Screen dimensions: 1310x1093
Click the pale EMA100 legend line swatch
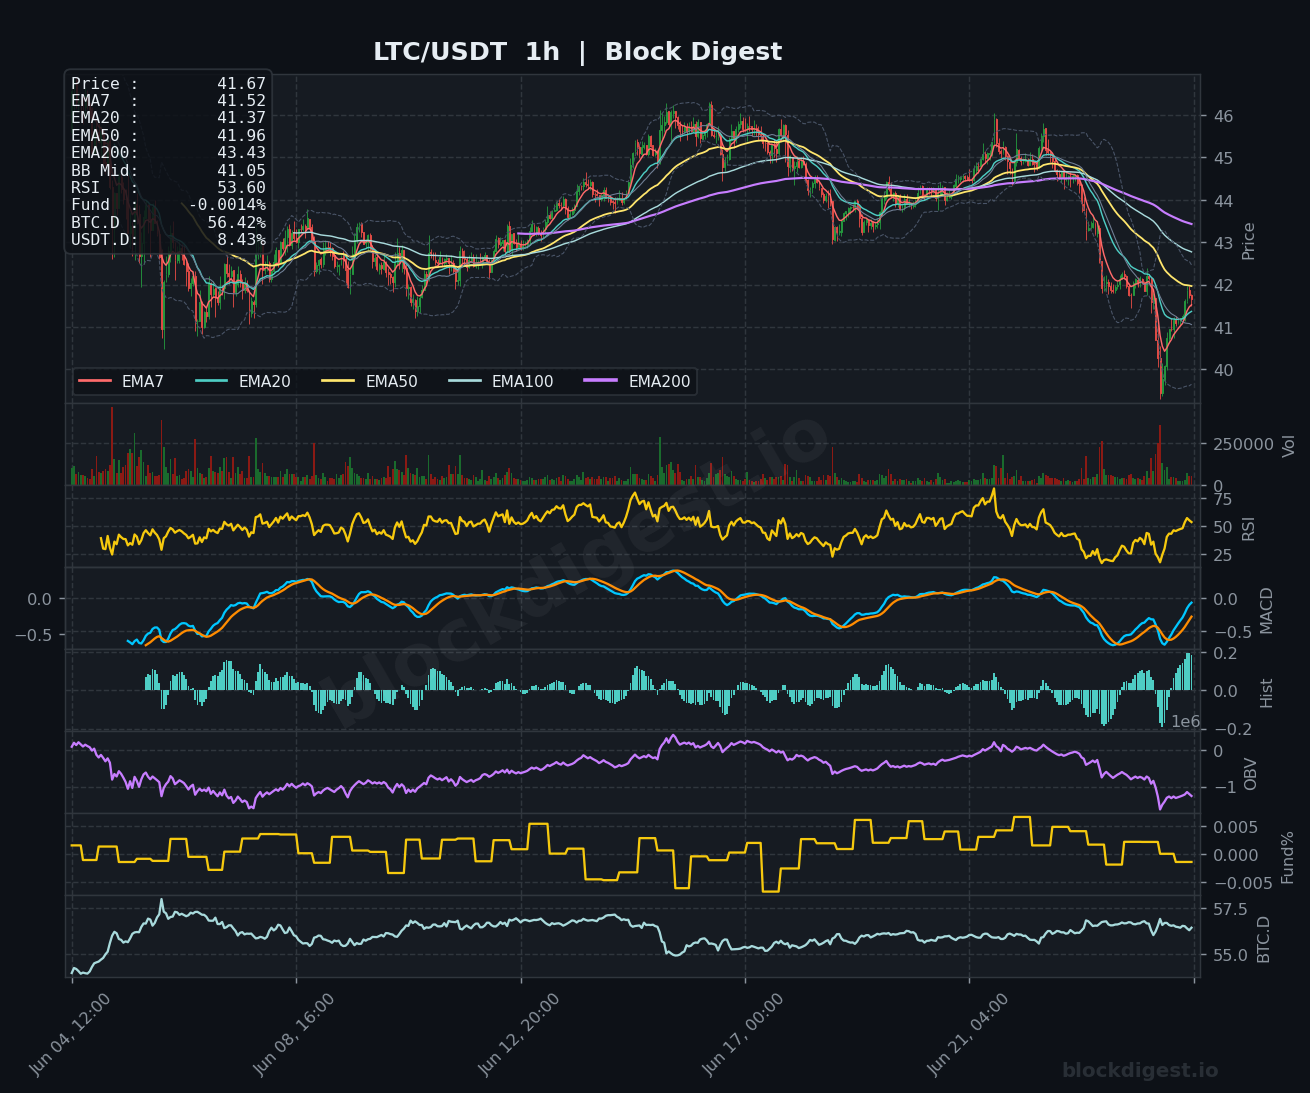pos(465,381)
